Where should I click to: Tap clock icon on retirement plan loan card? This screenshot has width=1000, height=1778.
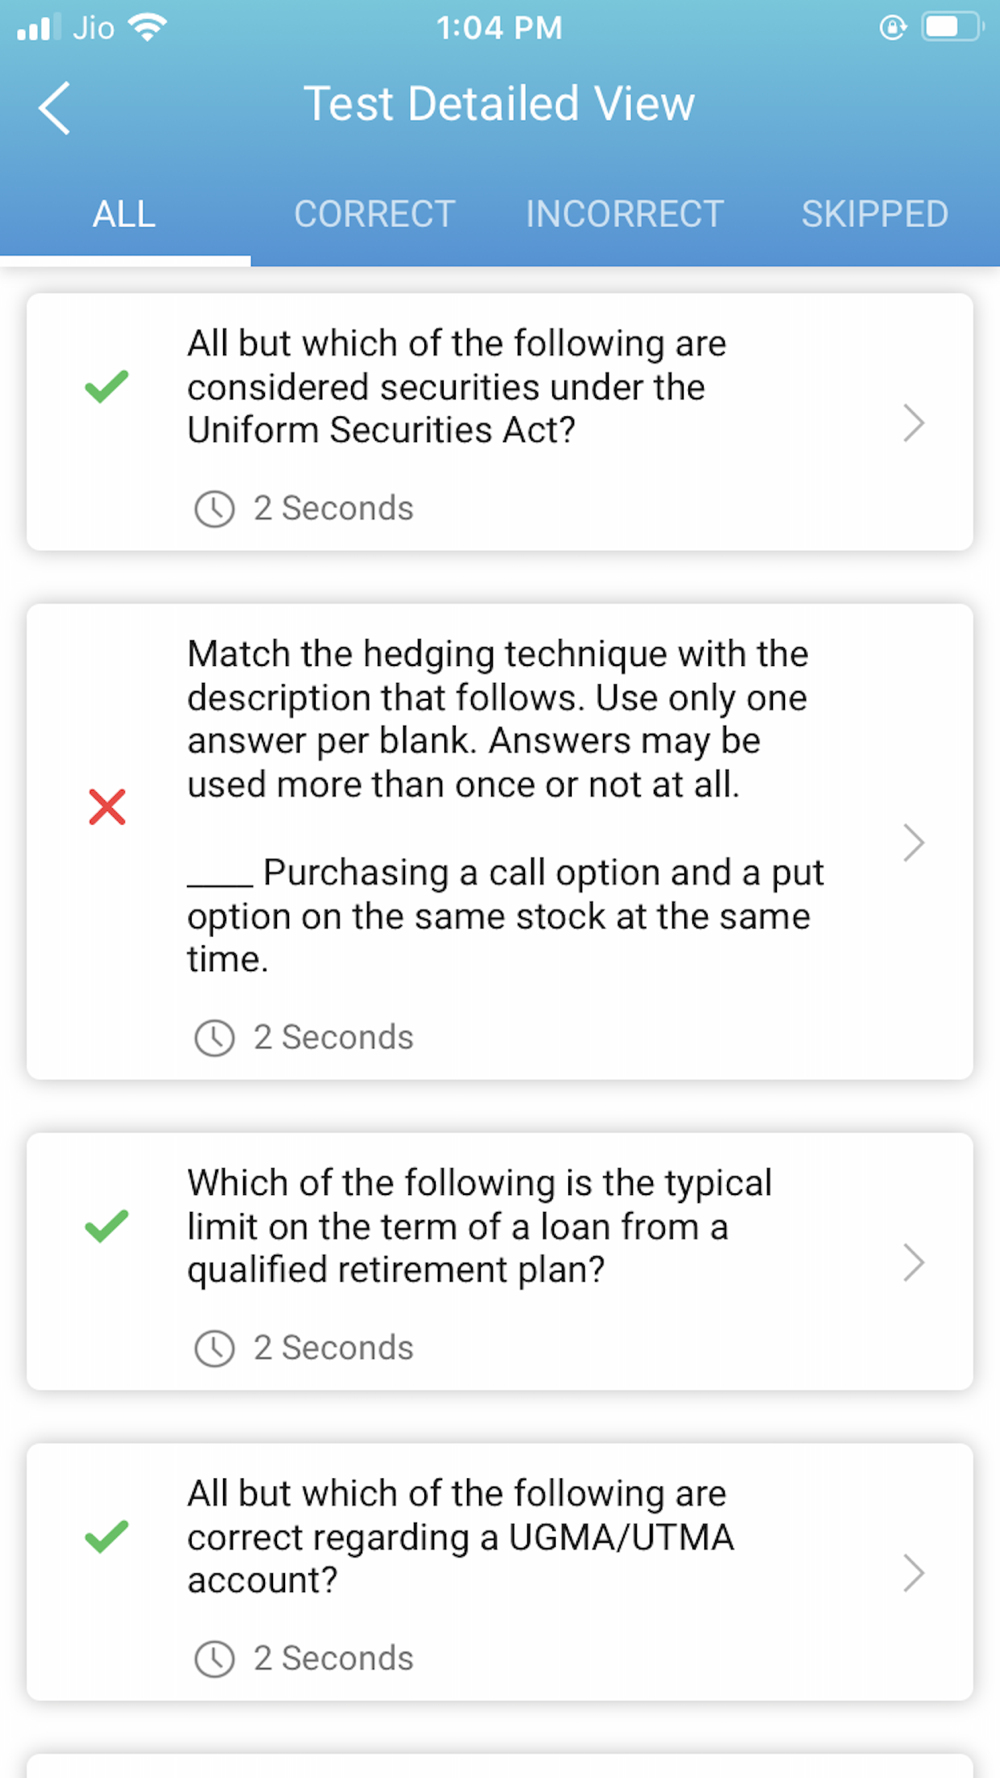click(214, 1348)
